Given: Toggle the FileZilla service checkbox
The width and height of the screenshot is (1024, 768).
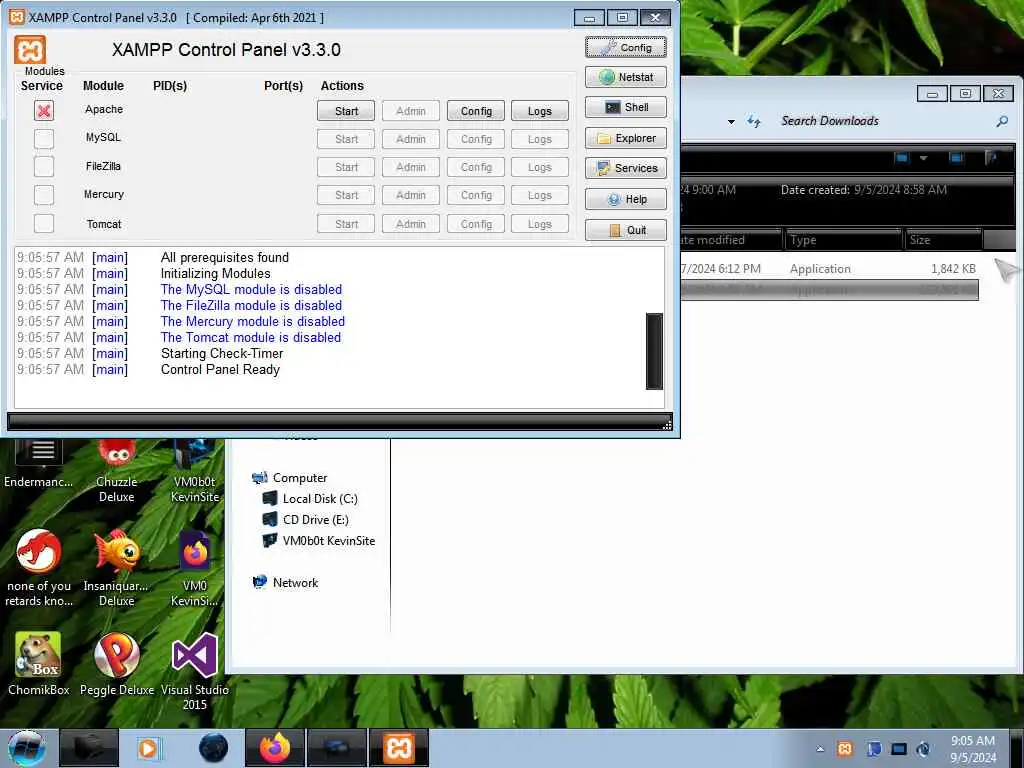Looking at the screenshot, I should [x=44, y=167].
